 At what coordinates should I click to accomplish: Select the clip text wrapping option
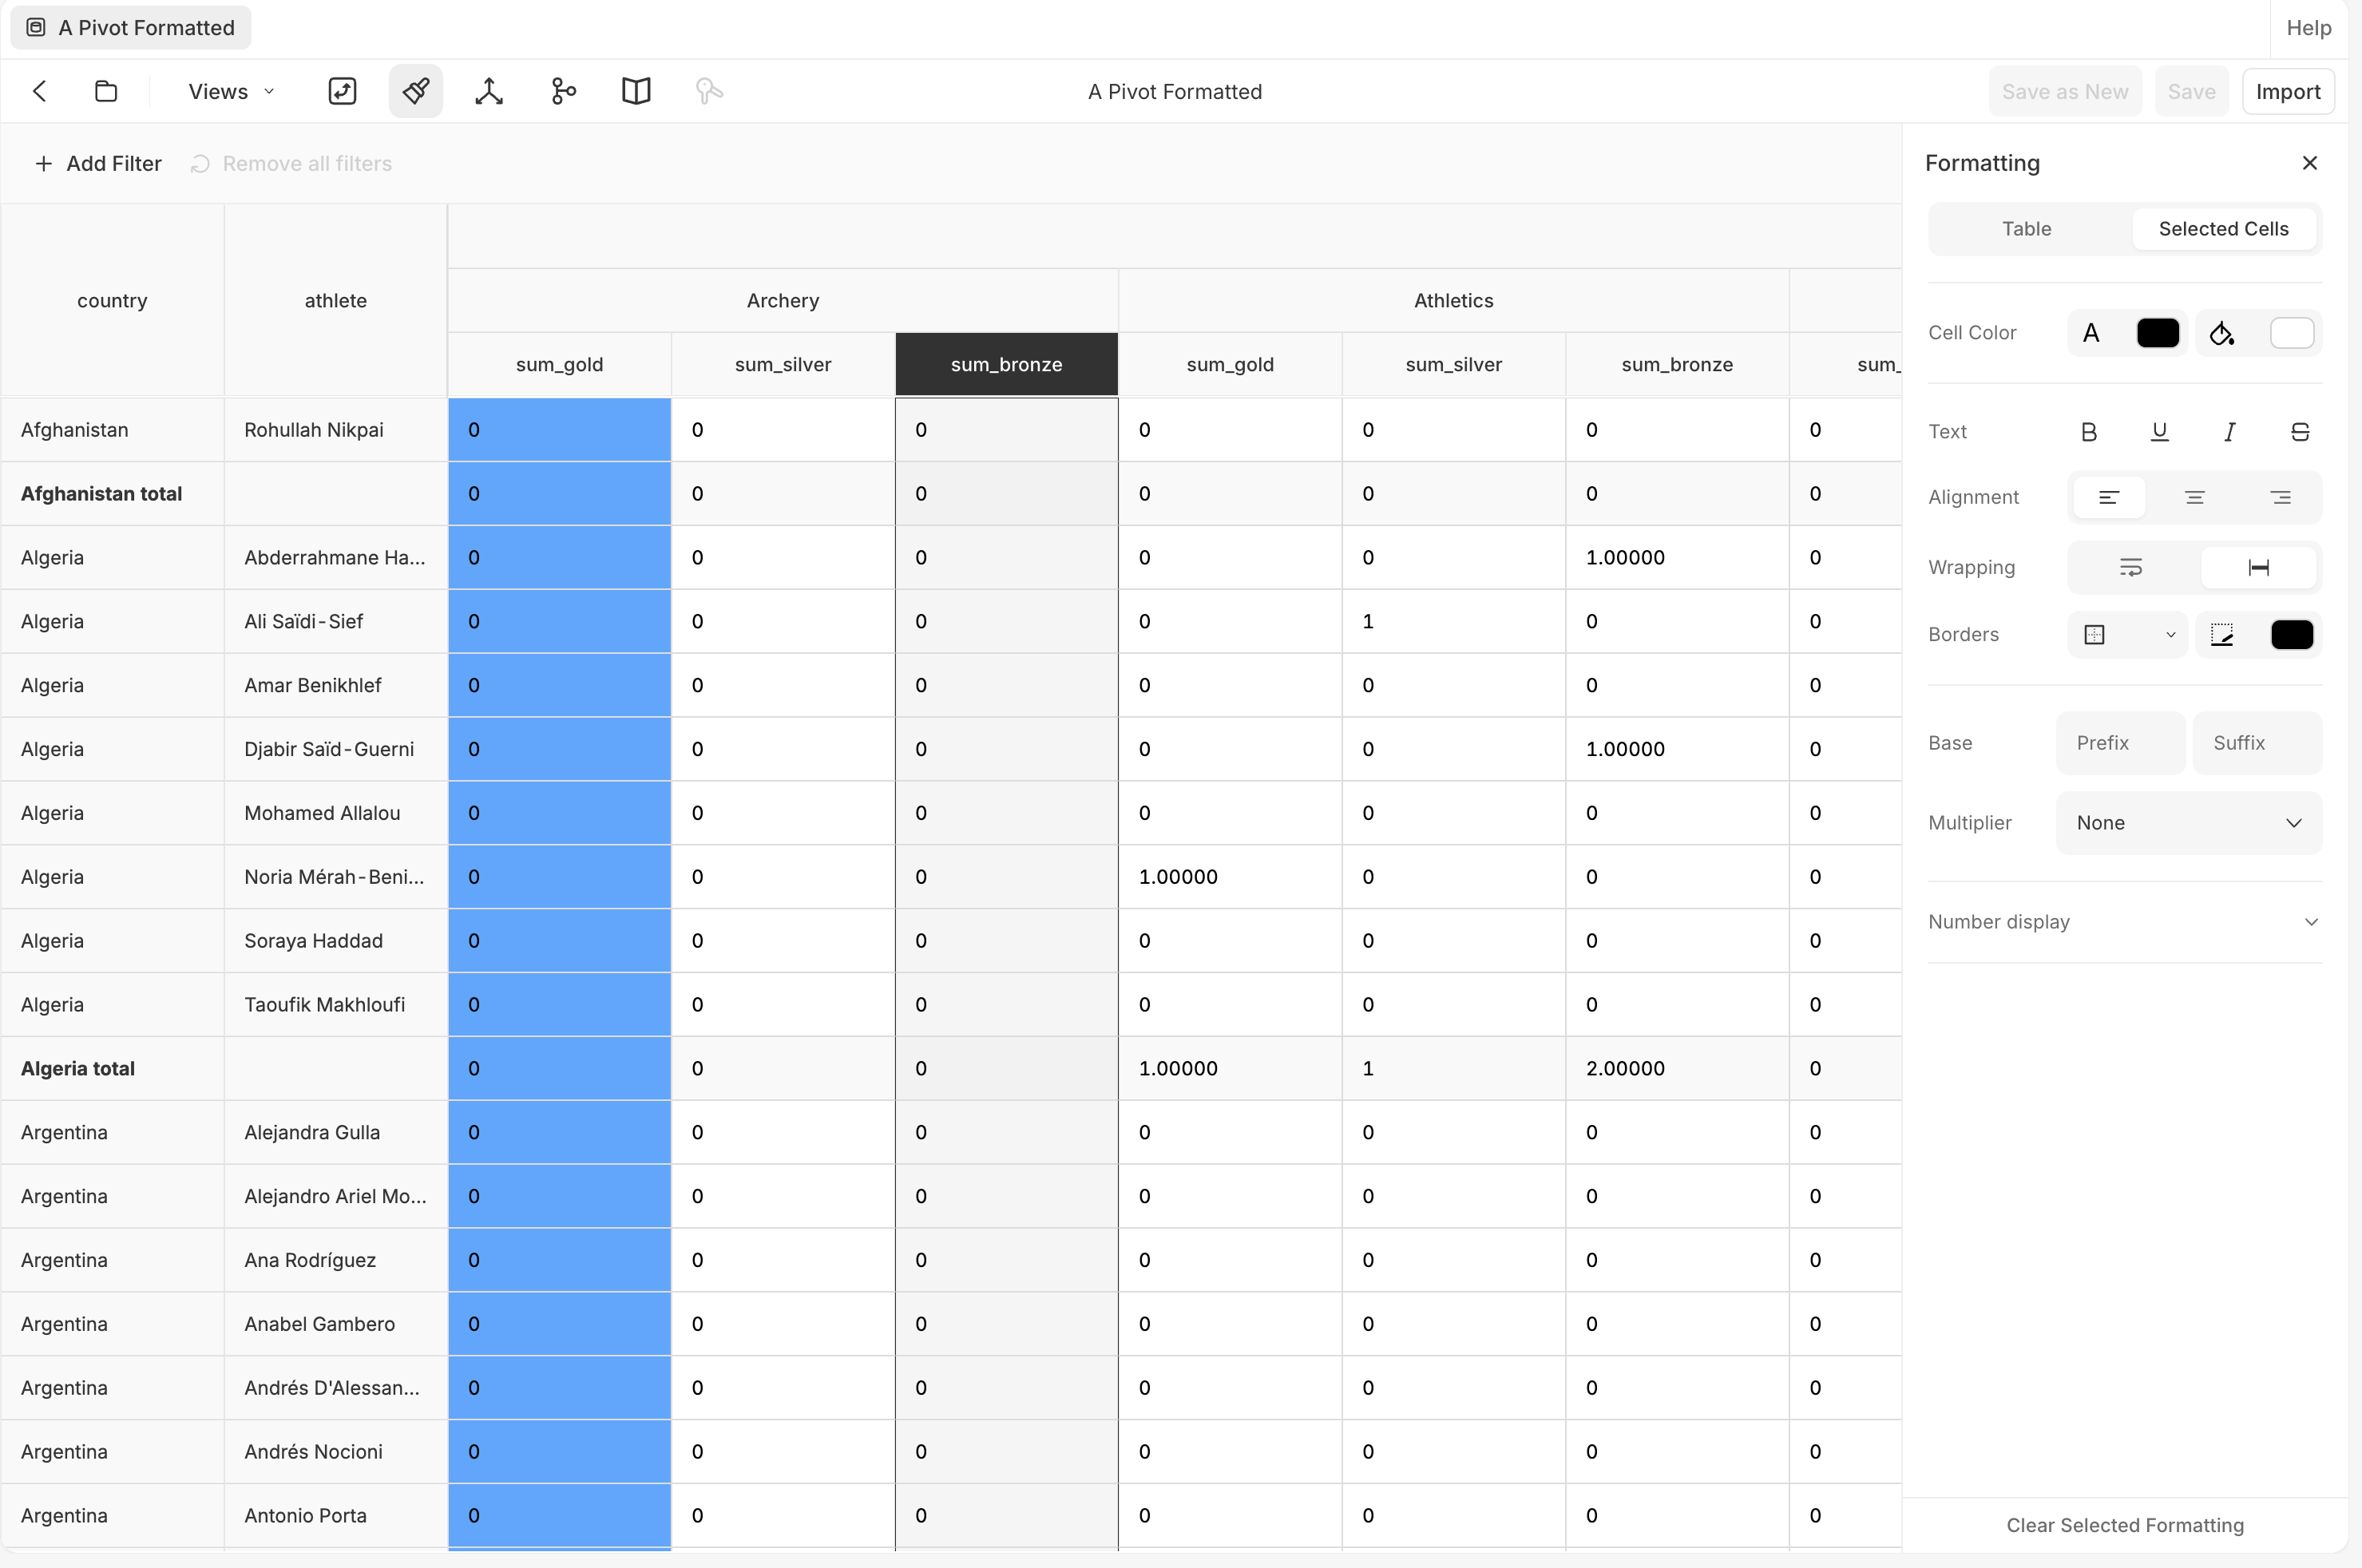pos(2259,568)
